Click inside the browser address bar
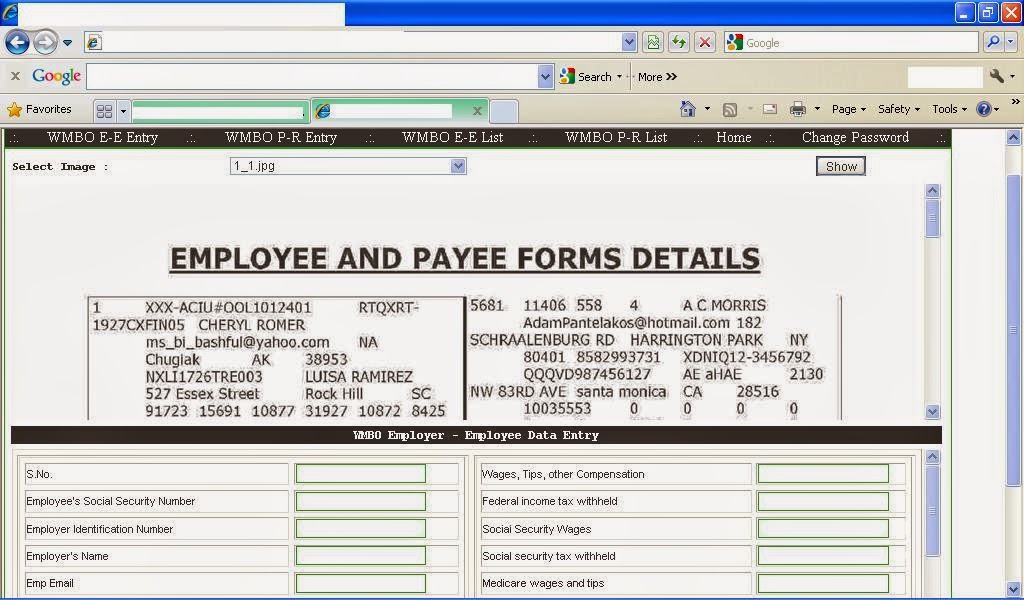This screenshot has width=1024, height=600. click(x=360, y=42)
